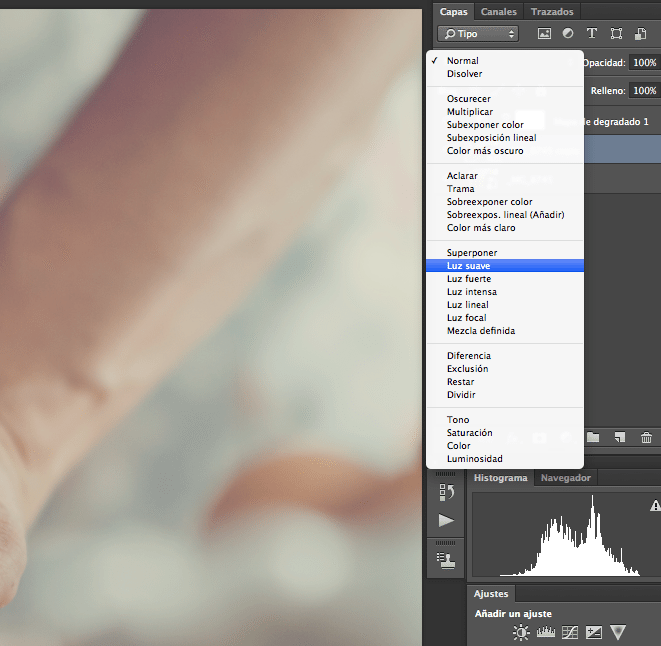Click the histogram graph display
Viewport: 661px width, 646px height.
[x=567, y=534]
